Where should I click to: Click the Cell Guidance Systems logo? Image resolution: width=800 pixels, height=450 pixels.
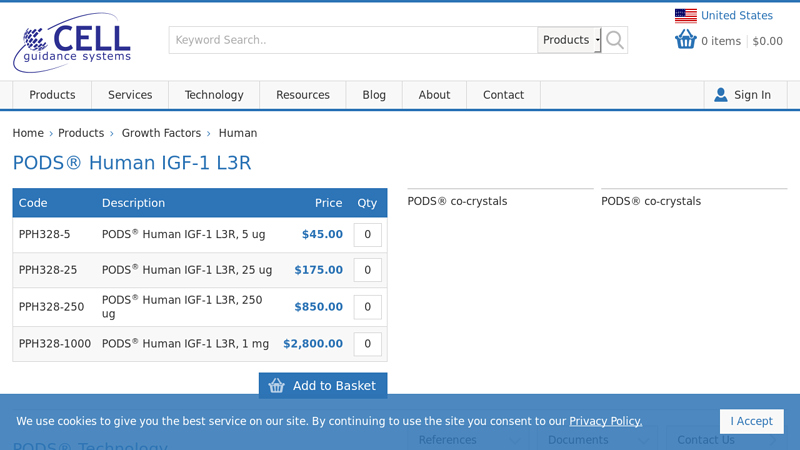(x=72, y=42)
